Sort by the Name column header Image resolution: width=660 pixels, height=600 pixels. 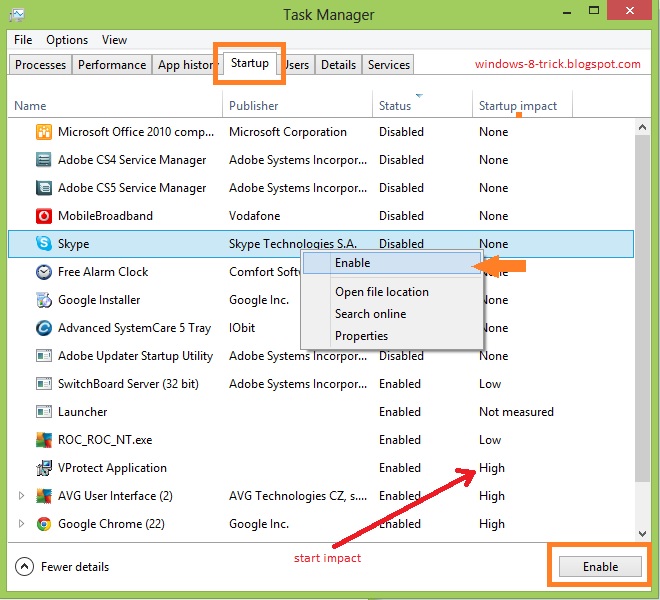115,105
